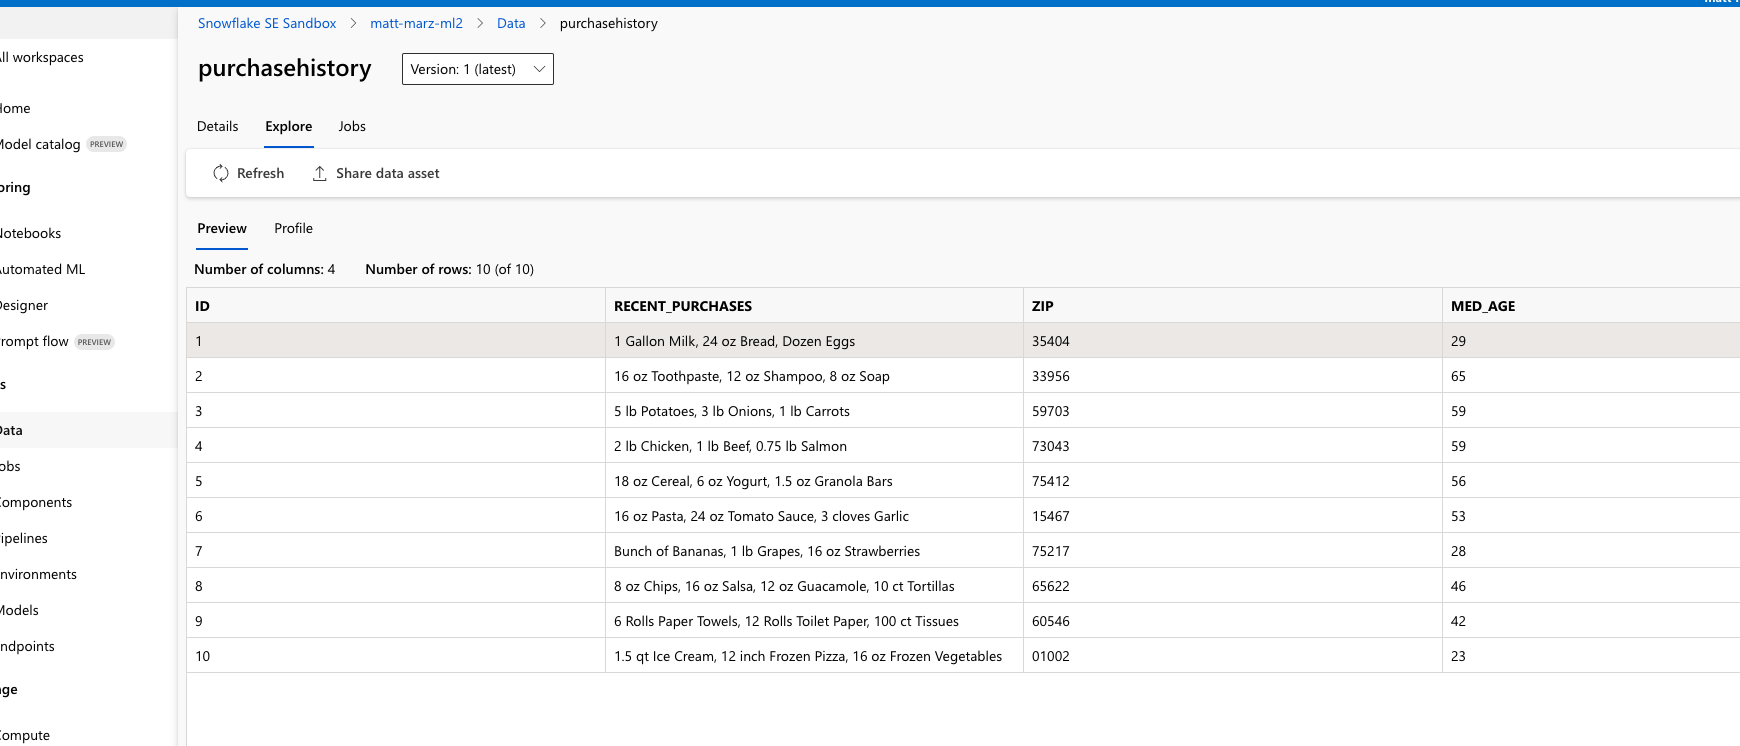Open Notebooks in the sidebar
1740x746 pixels.
tap(31, 234)
